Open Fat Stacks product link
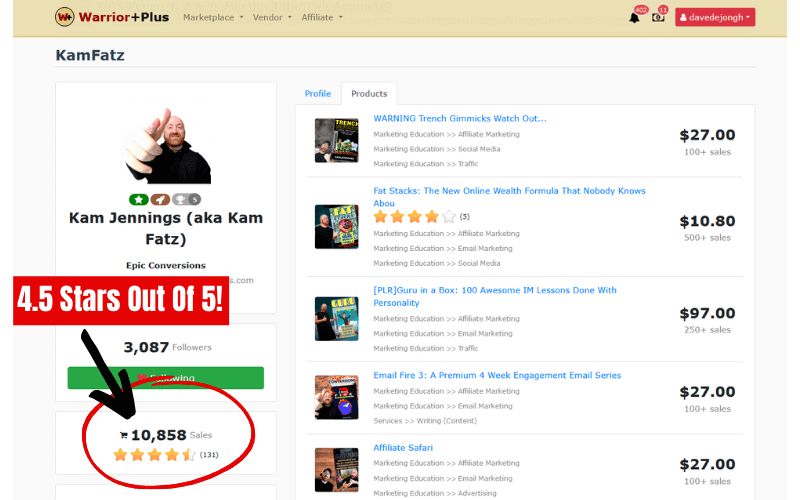This screenshot has height=500, width=800. click(x=509, y=197)
